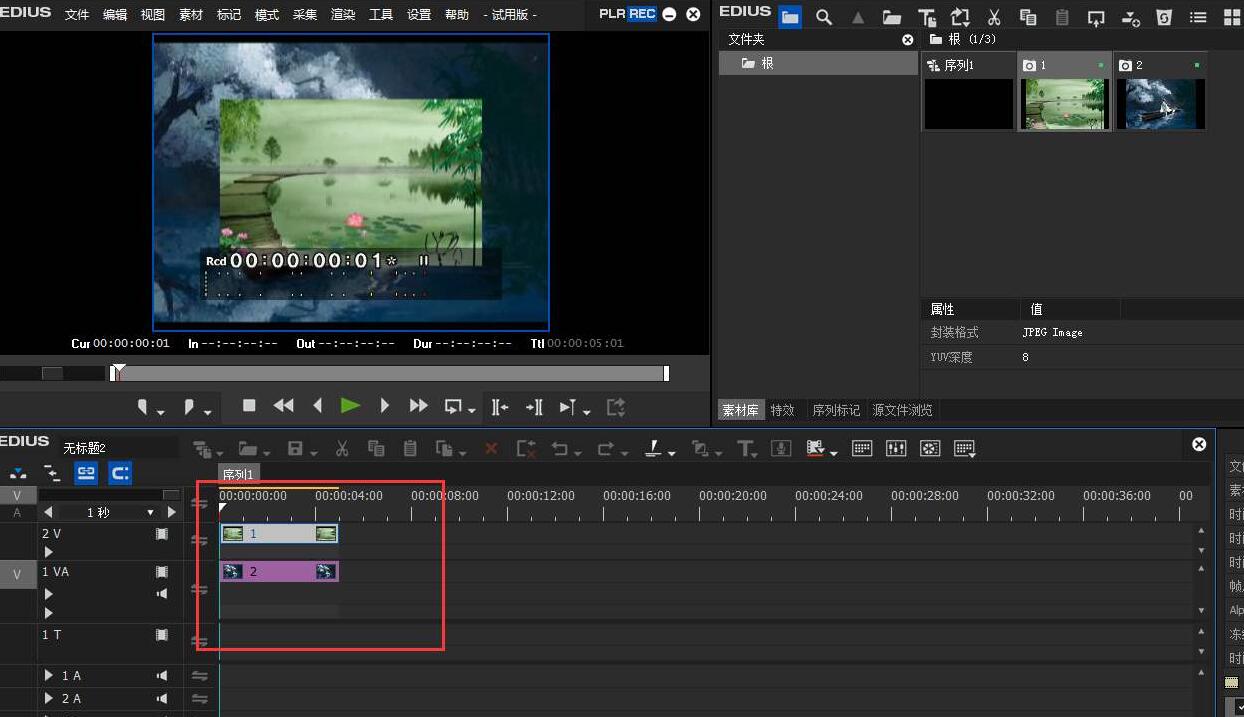Mute audio on the 1 VA track
The height and width of the screenshot is (717, 1244).
tap(162, 594)
